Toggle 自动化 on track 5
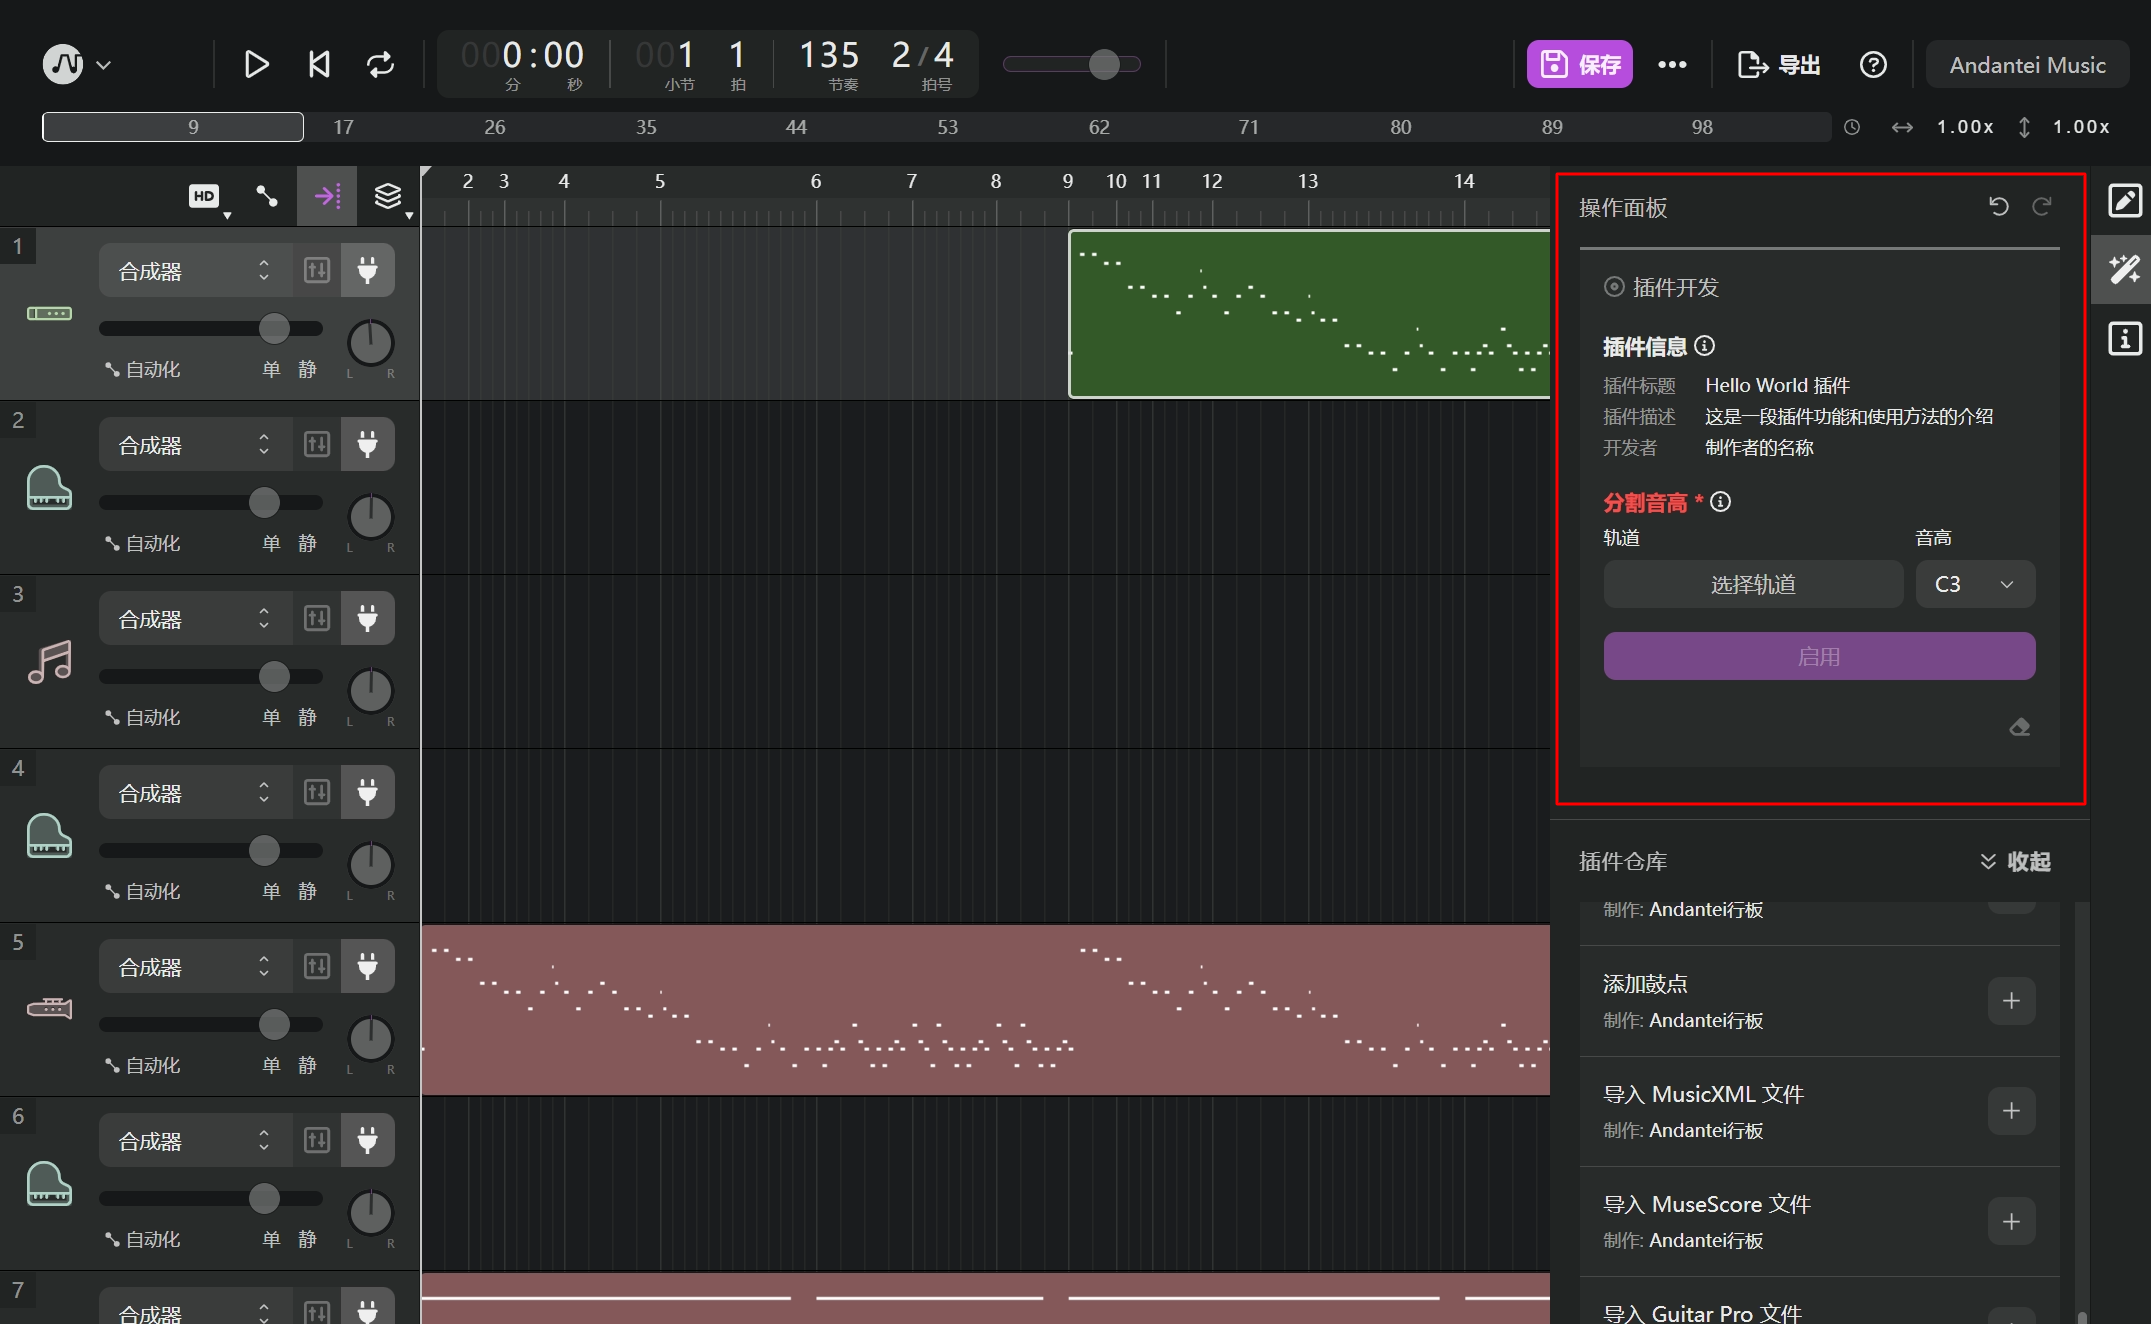The width and height of the screenshot is (2151, 1324). click(x=143, y=1065)
